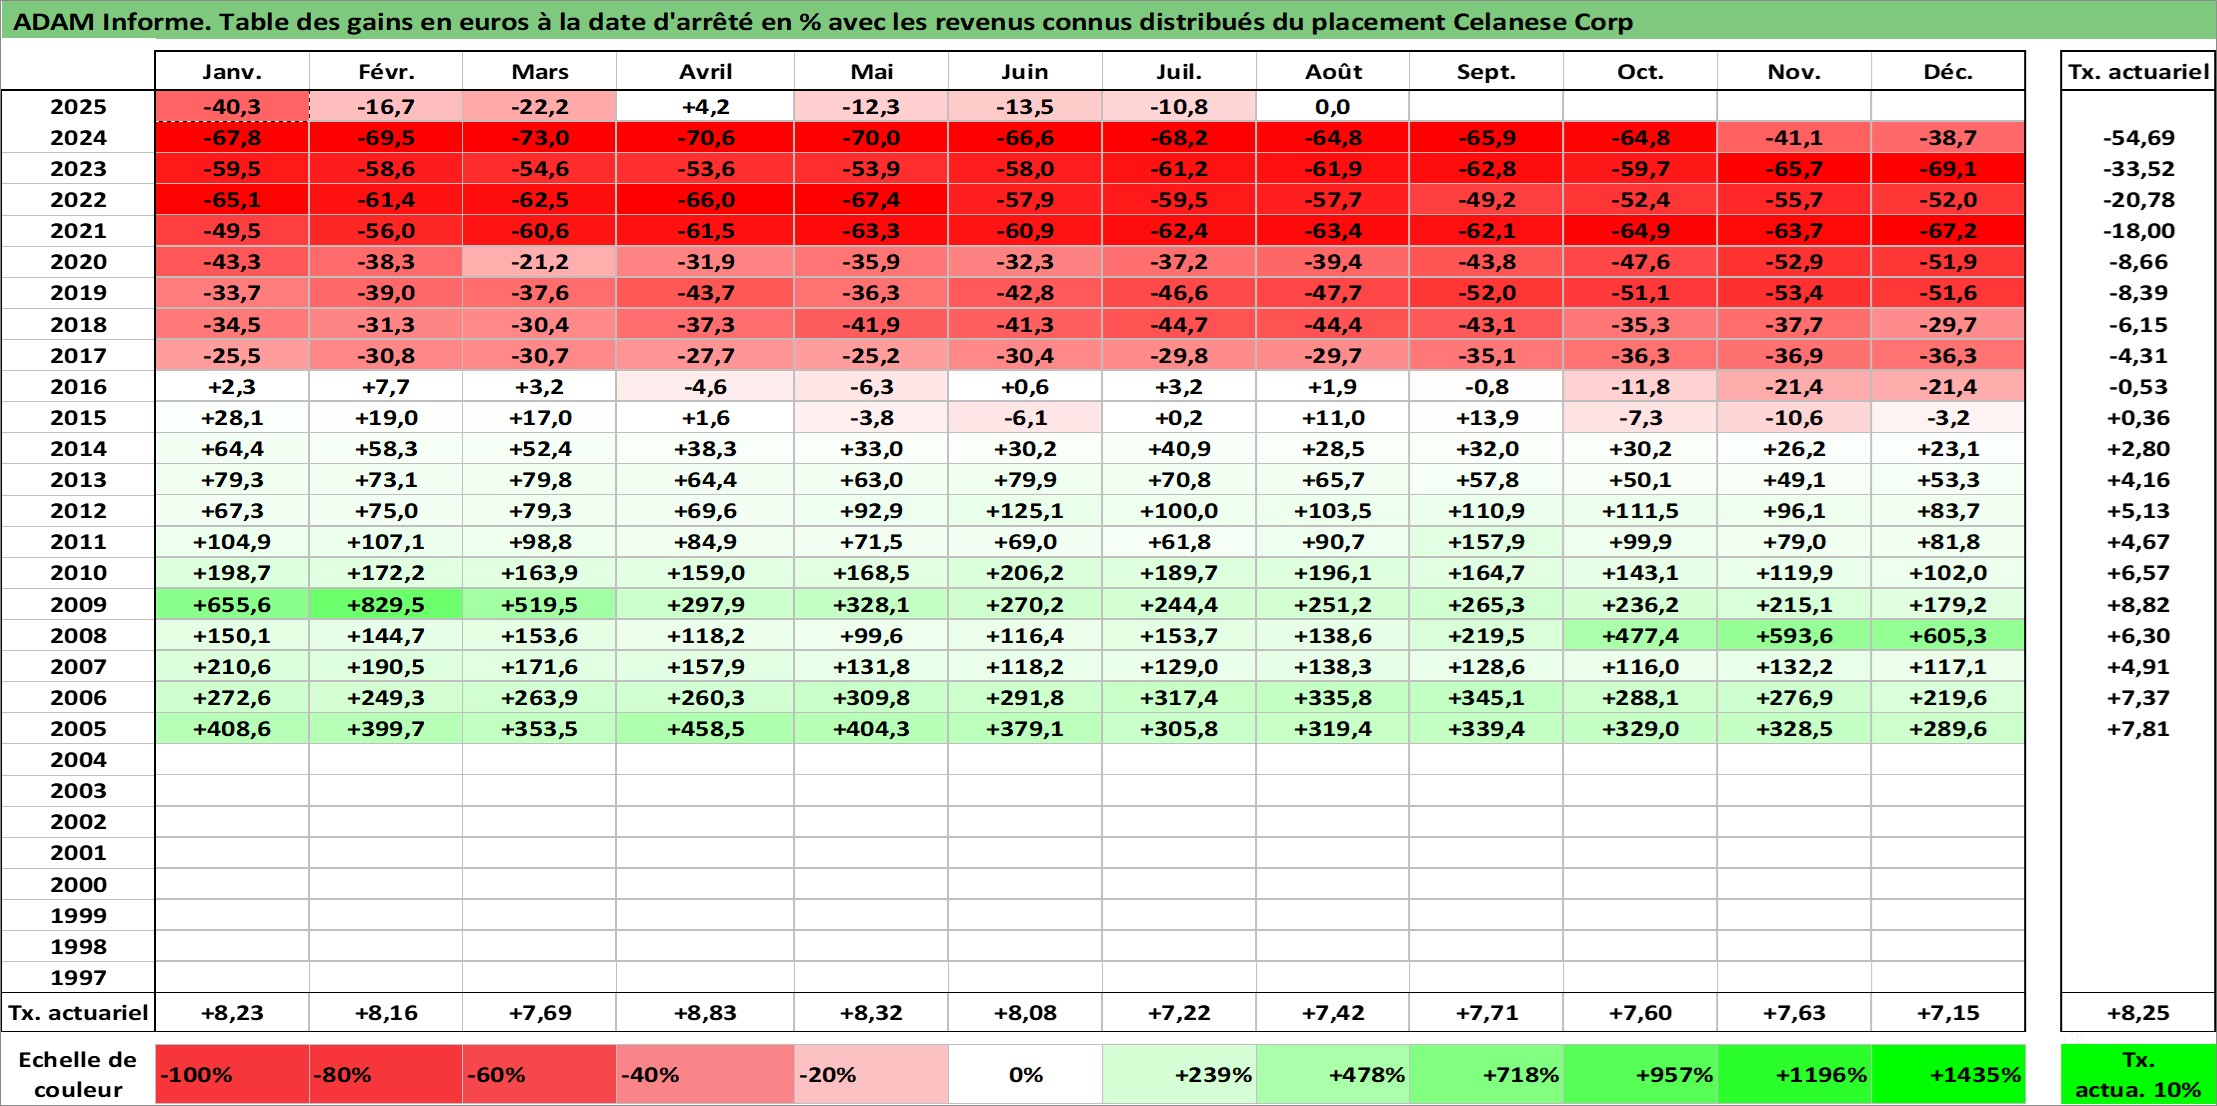
Task: Click the -20% light pink scale cell
Action: [871, 1074]
